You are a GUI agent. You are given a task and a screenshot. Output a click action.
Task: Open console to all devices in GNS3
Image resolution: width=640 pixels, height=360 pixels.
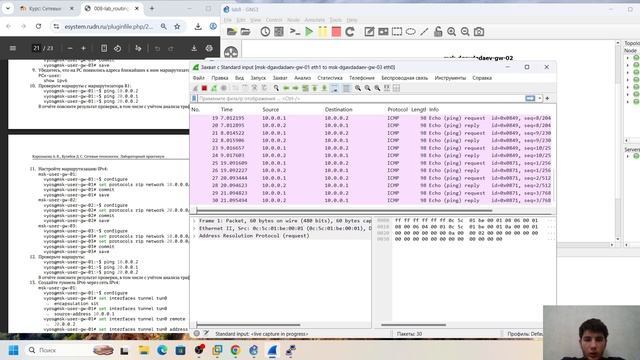click(295, 31)
